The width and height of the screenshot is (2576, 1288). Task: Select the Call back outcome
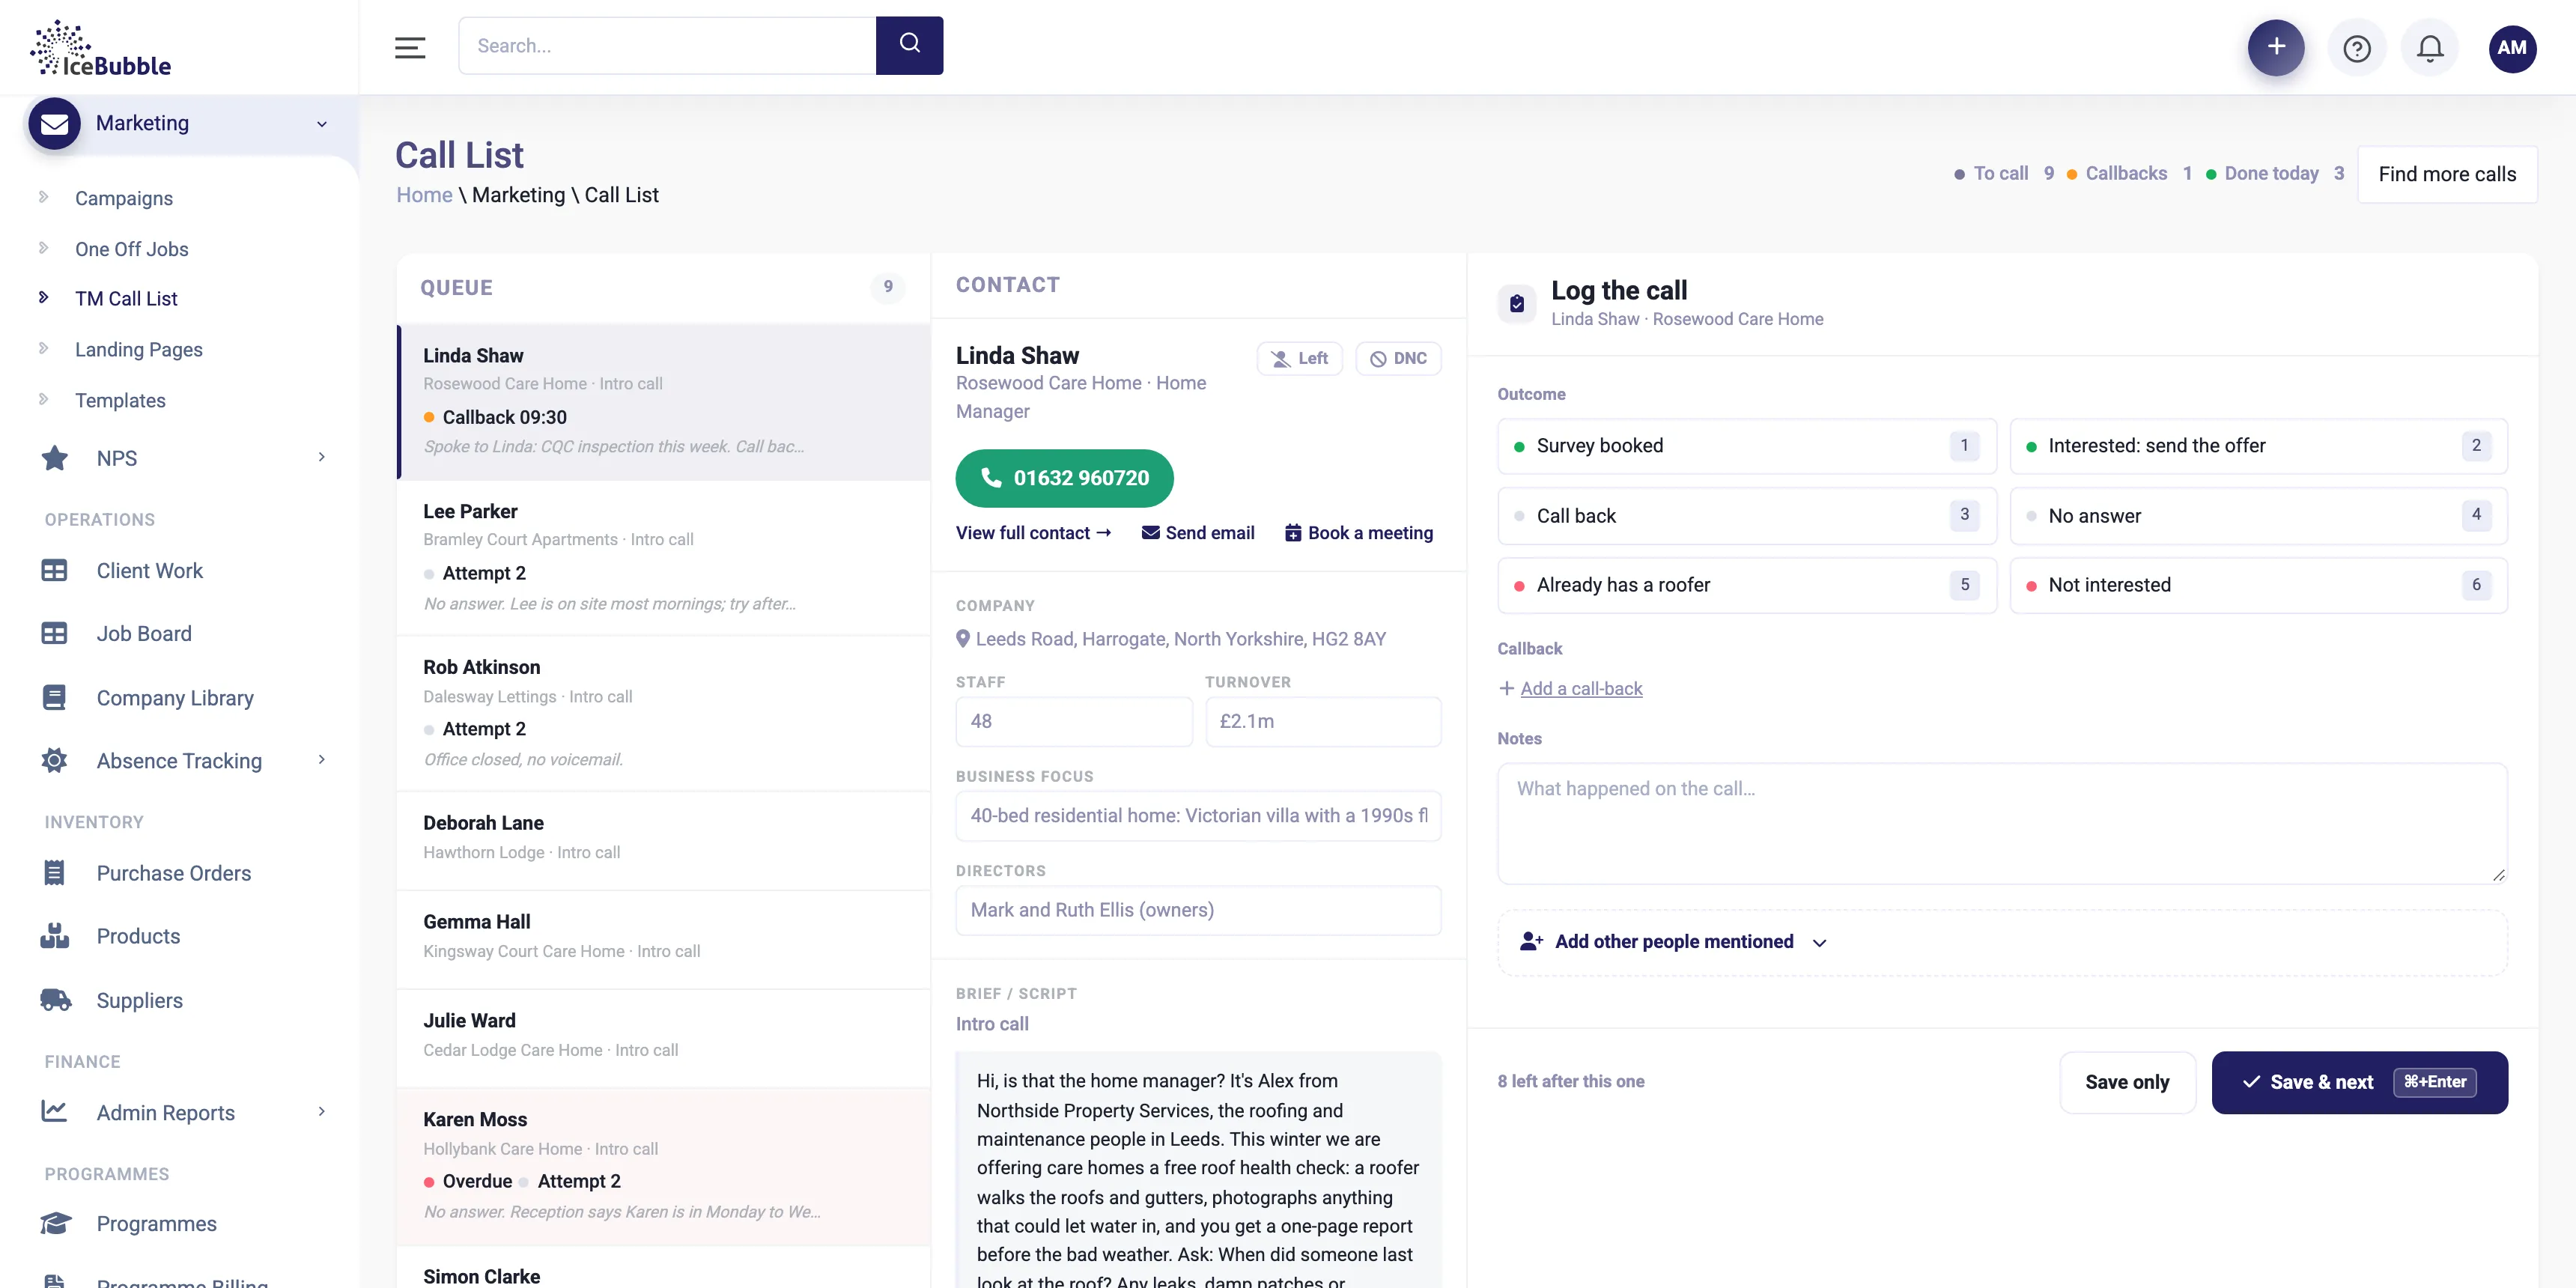click(1746, 516)
